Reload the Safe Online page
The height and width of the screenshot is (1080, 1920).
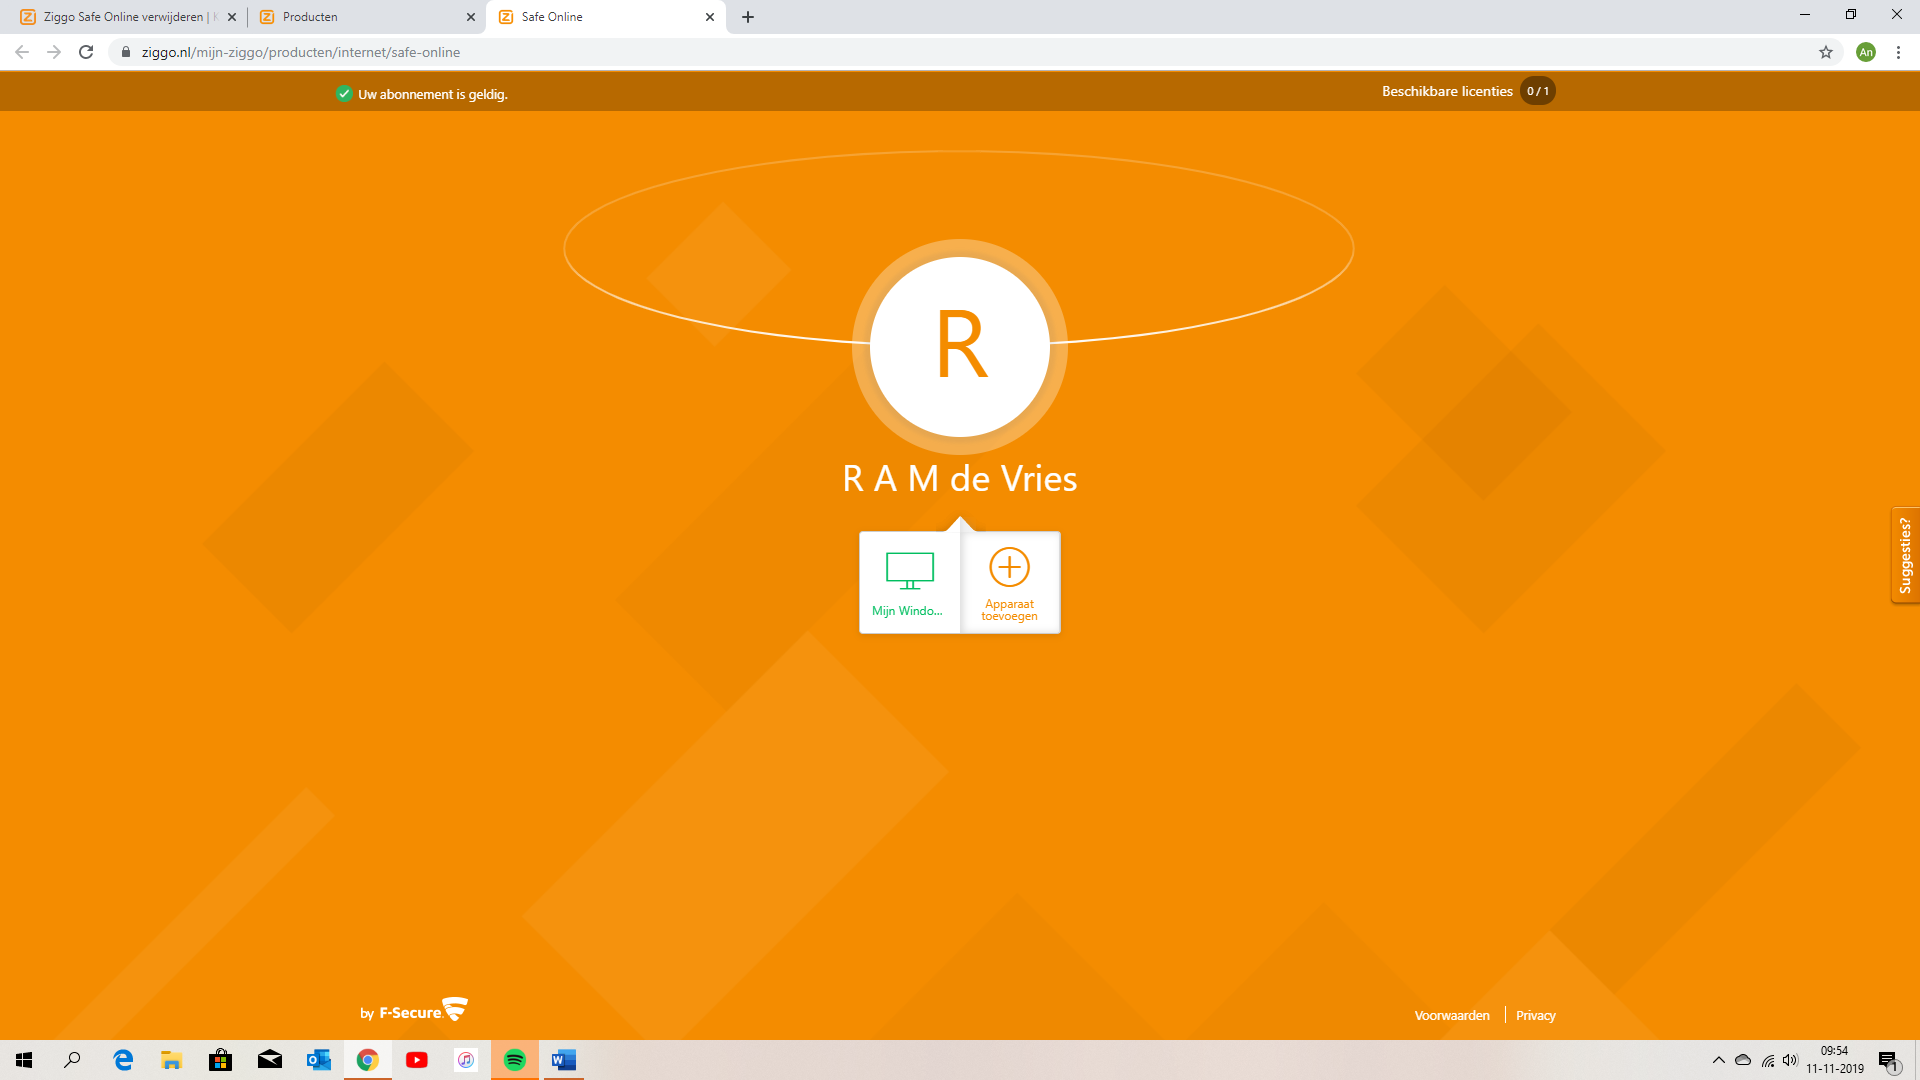(86, 52)
